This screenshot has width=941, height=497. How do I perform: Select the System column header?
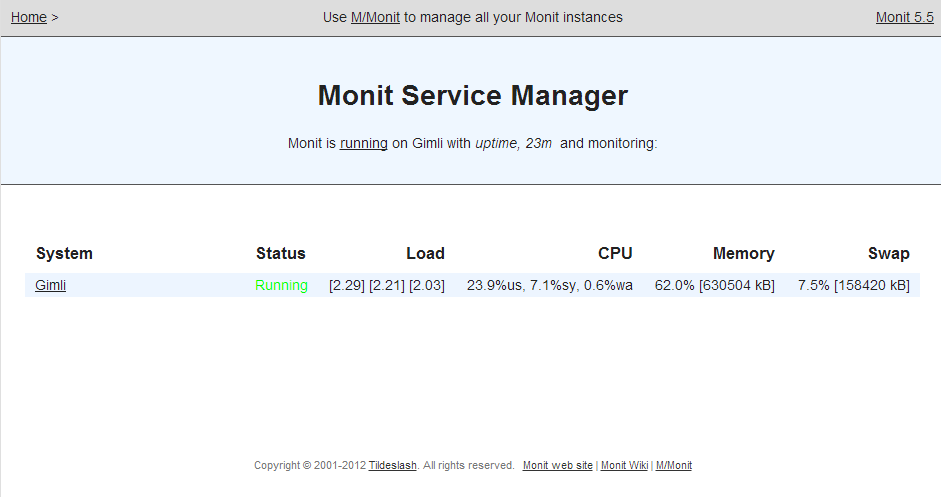(64, 253)
